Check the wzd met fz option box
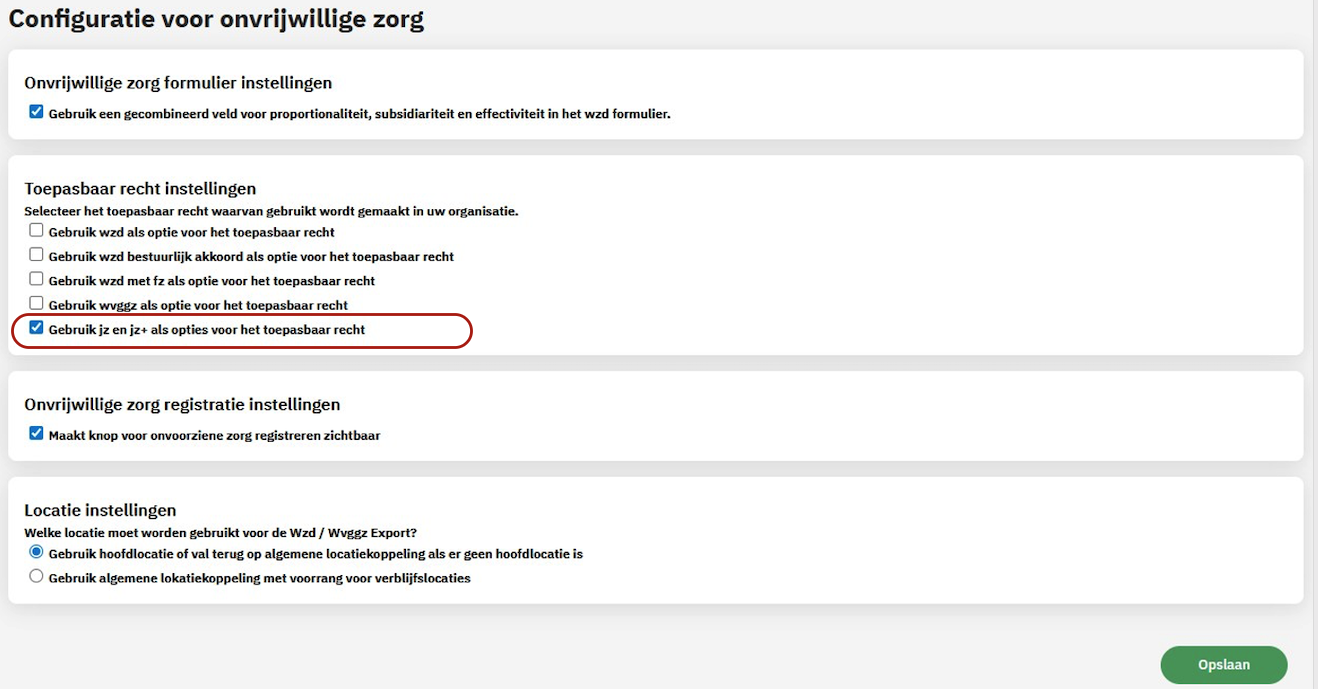Image resolution: width=1318 pixels, height=689 pixels. coord(36,278)
